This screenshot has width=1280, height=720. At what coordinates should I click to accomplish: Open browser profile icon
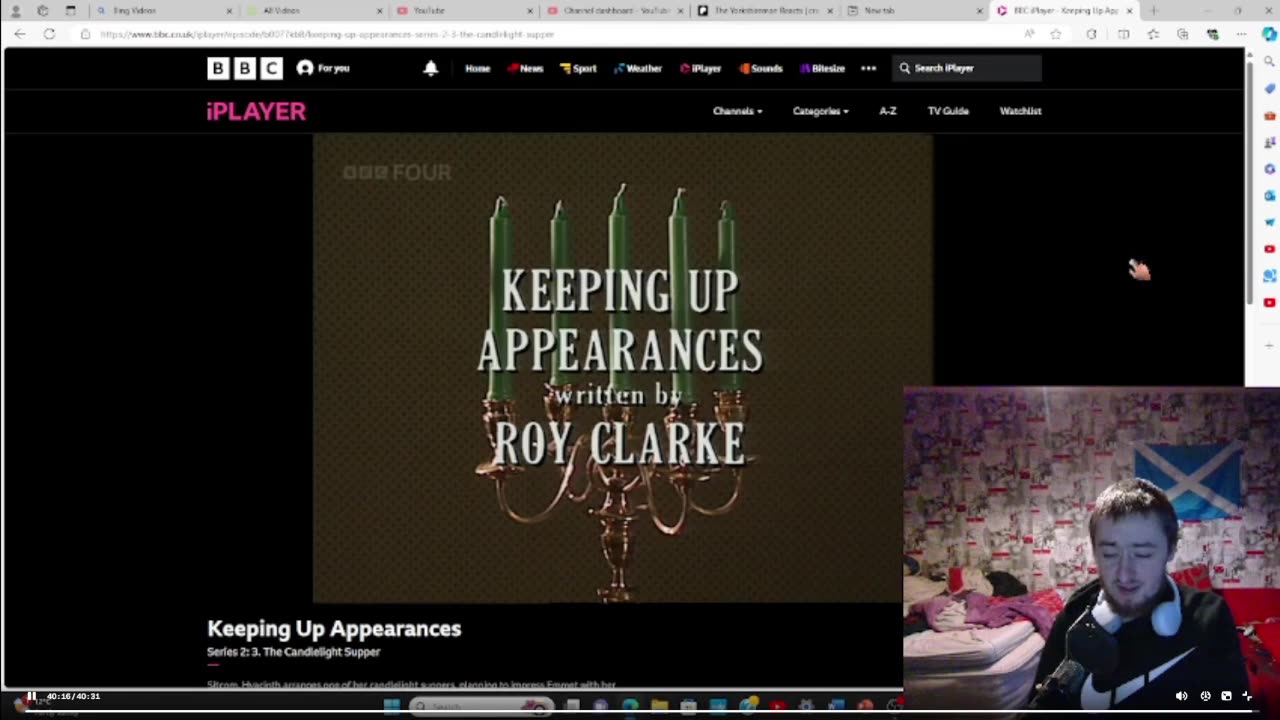pyautogui.click(x=15, y=11)
